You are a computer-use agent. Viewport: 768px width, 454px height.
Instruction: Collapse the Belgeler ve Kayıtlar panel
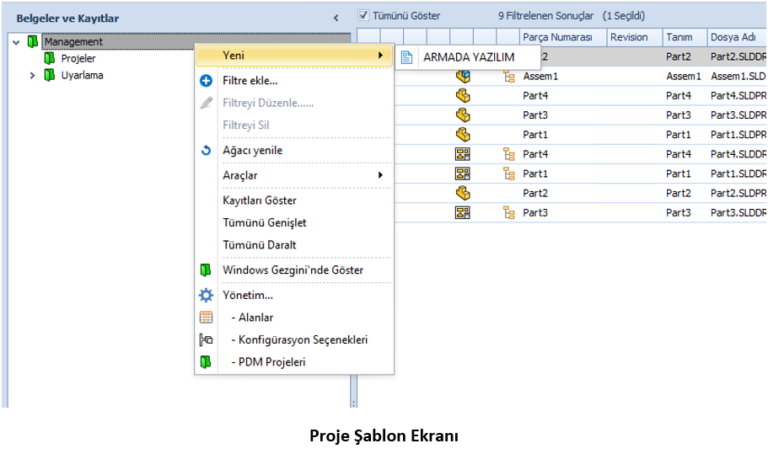335,17
